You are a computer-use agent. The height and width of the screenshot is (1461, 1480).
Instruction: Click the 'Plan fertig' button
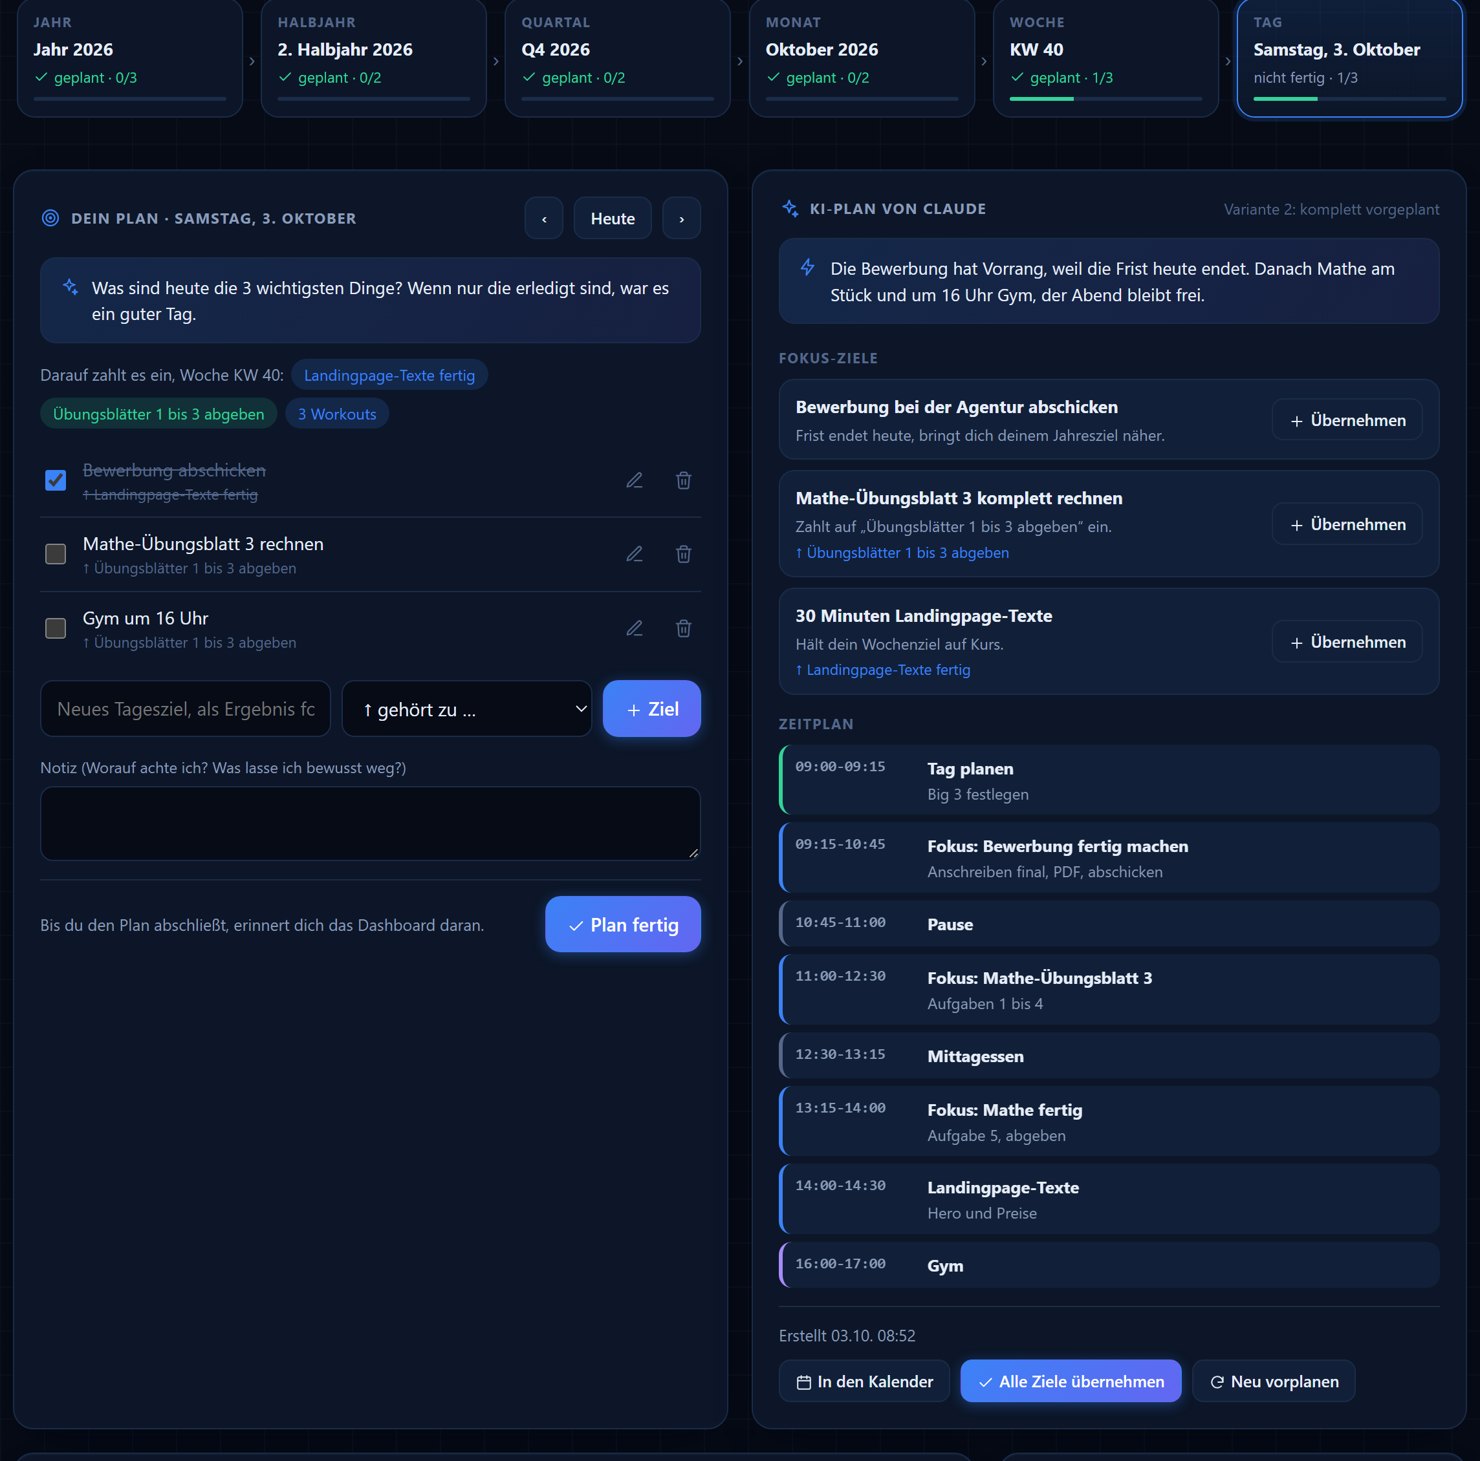point(623,924)
